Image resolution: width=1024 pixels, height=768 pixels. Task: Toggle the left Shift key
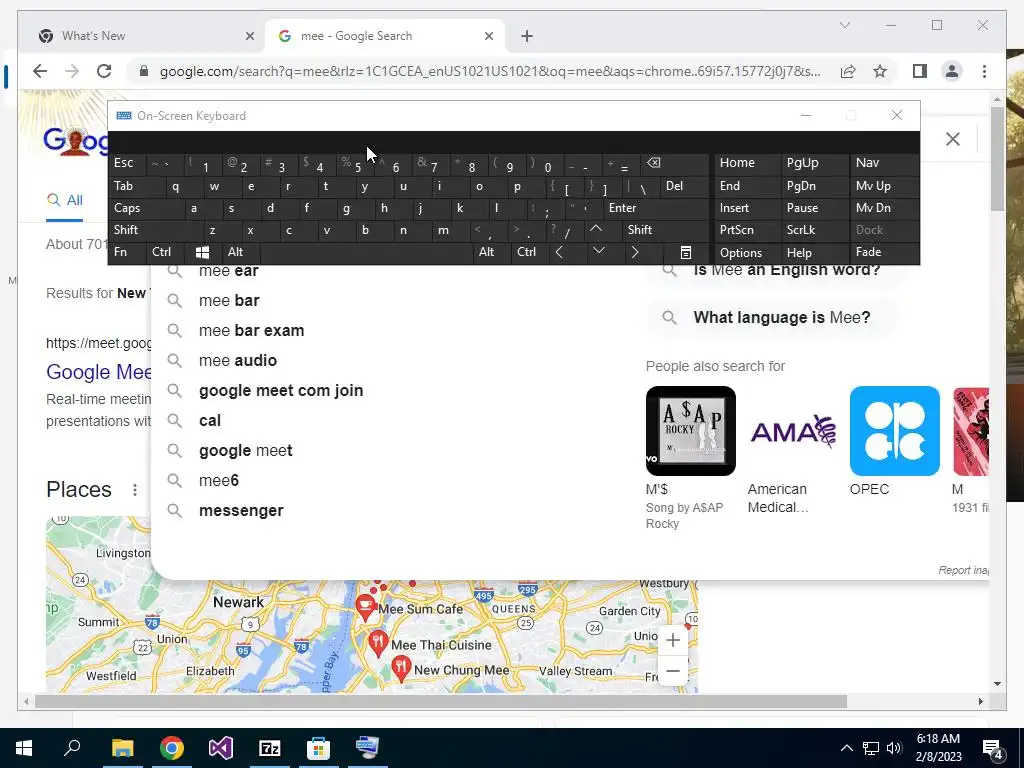[155, 230]
